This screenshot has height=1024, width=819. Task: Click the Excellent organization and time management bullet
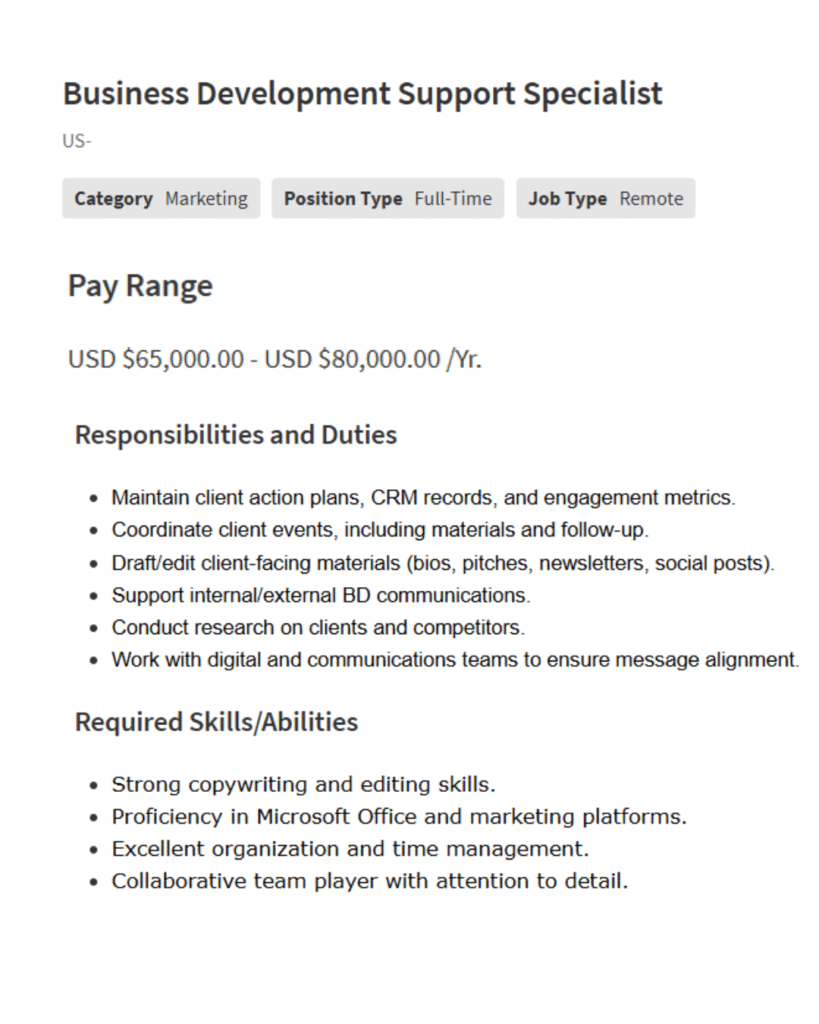350,849
